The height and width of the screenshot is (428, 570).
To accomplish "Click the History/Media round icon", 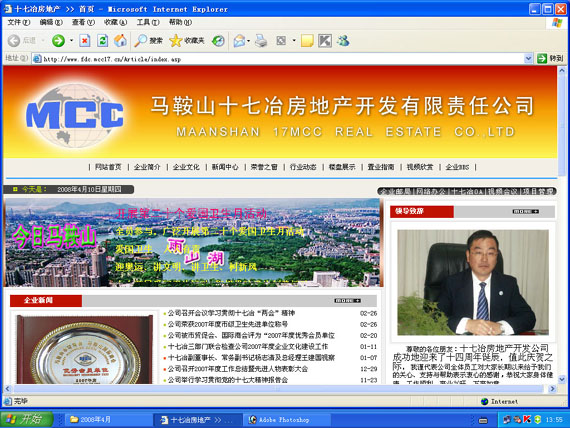I will click(x=218, y=40).
